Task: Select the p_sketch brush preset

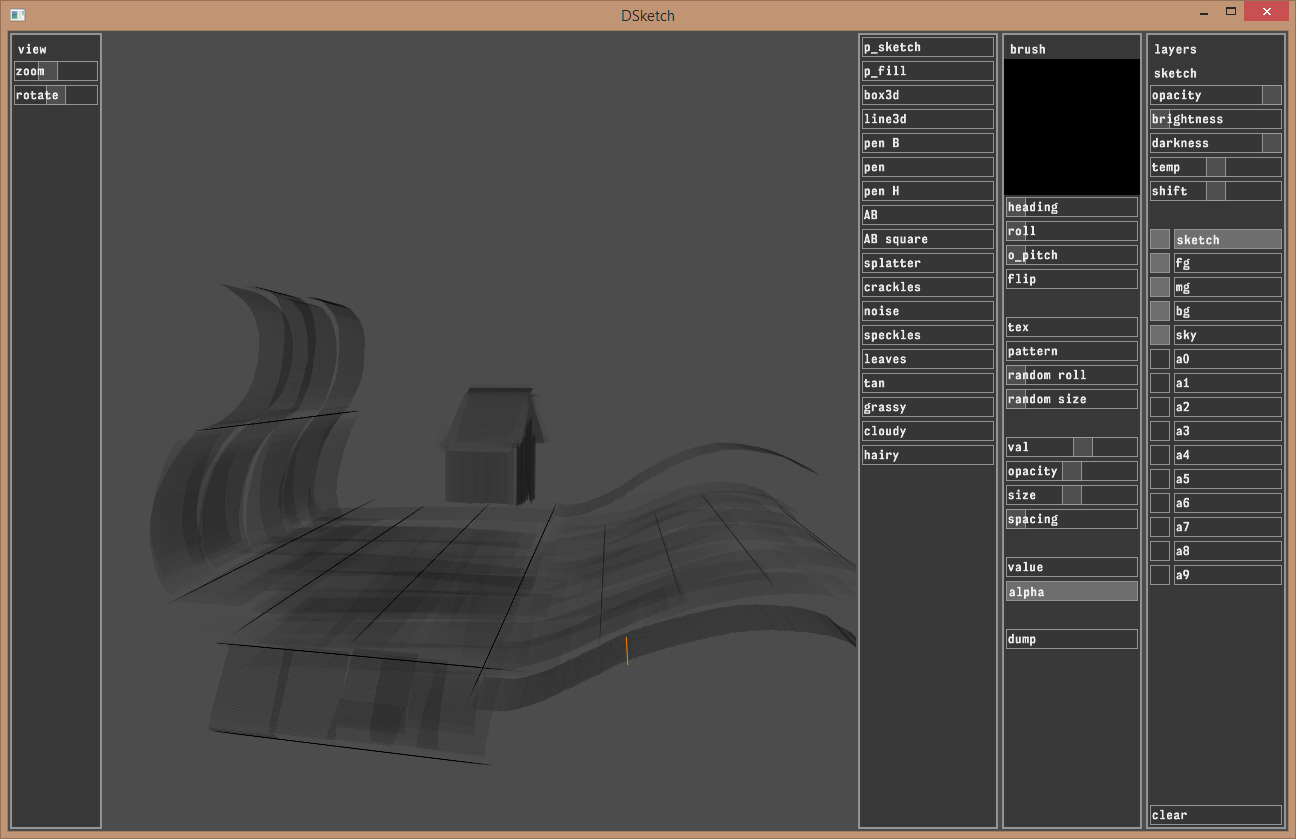Action: coord(927,47)
